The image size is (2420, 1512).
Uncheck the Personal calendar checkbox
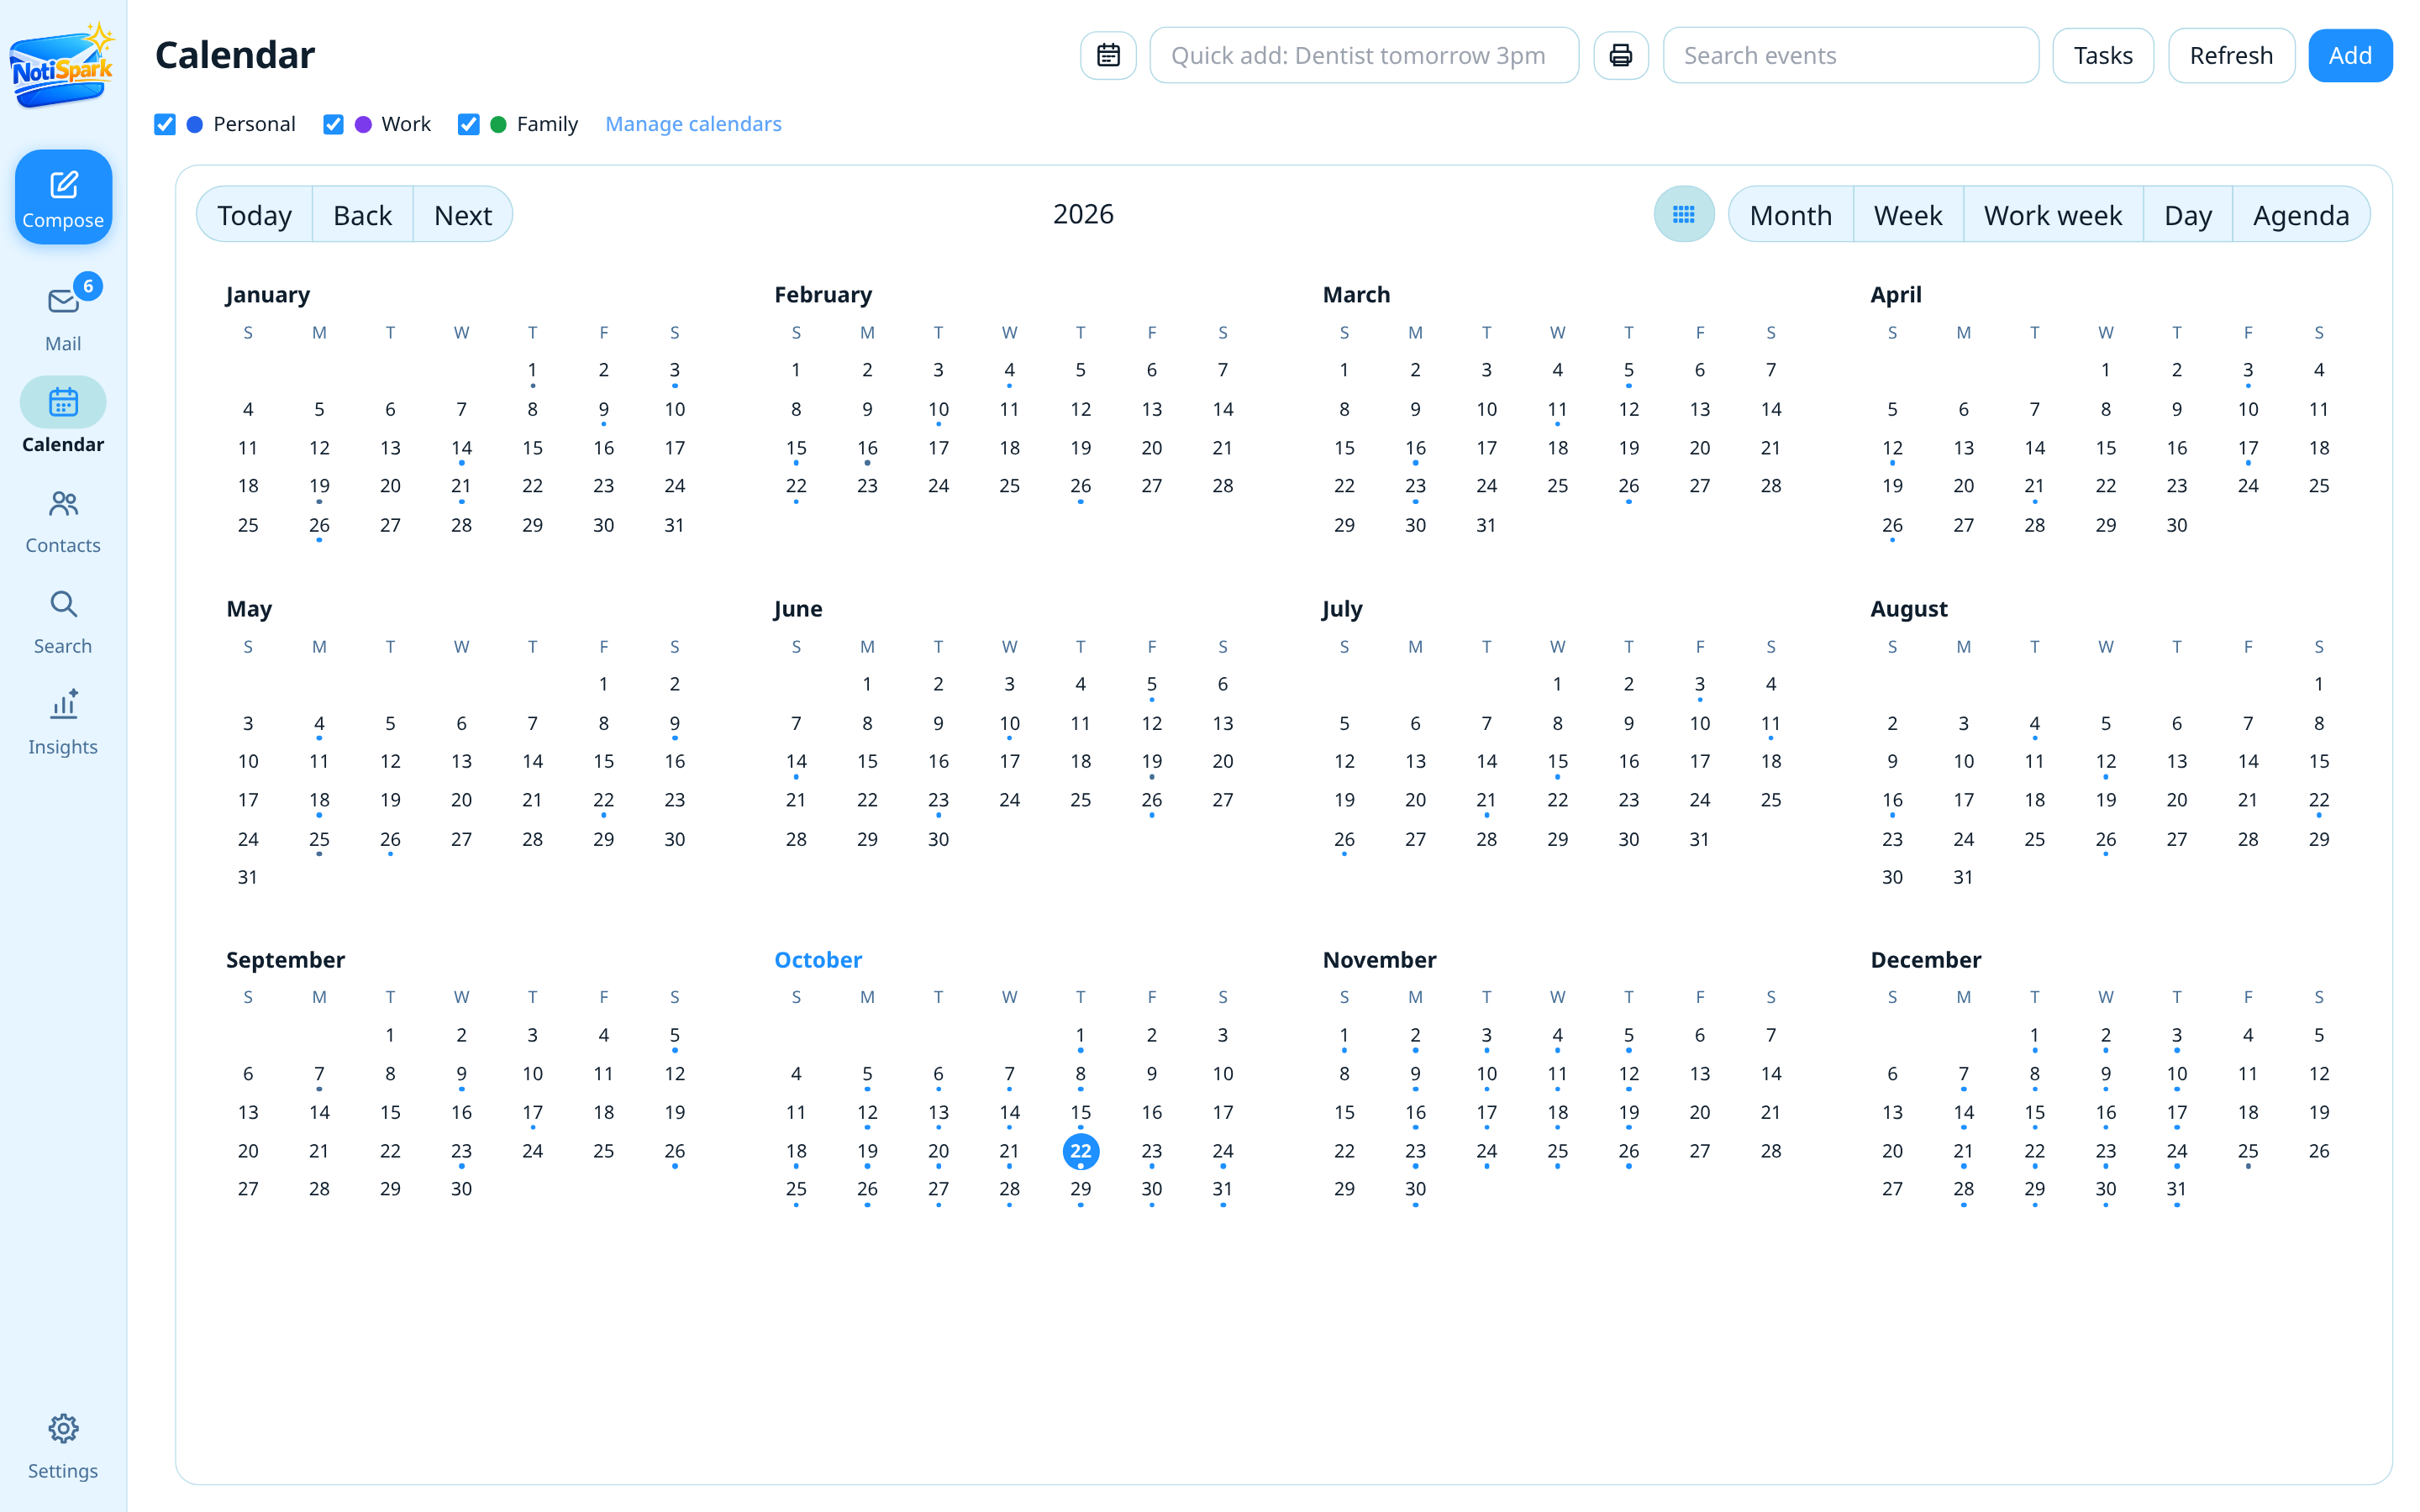[165, 124]
